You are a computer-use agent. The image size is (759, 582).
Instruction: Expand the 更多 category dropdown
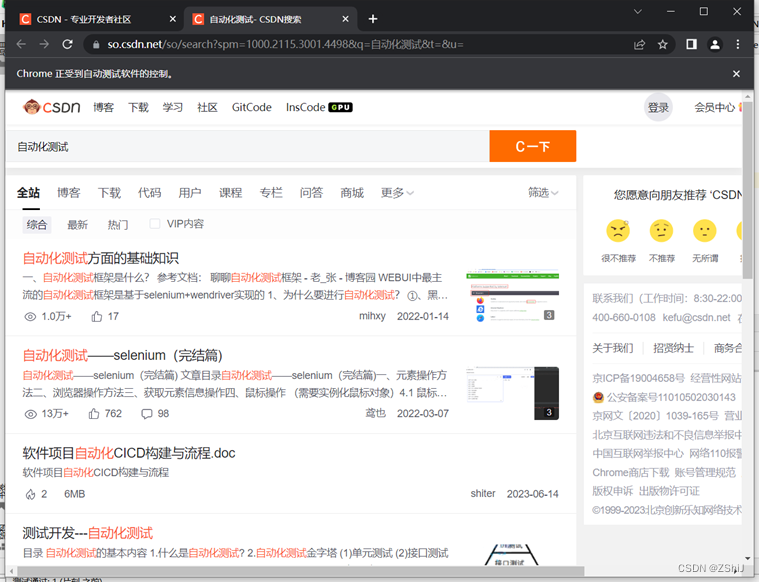397,193
